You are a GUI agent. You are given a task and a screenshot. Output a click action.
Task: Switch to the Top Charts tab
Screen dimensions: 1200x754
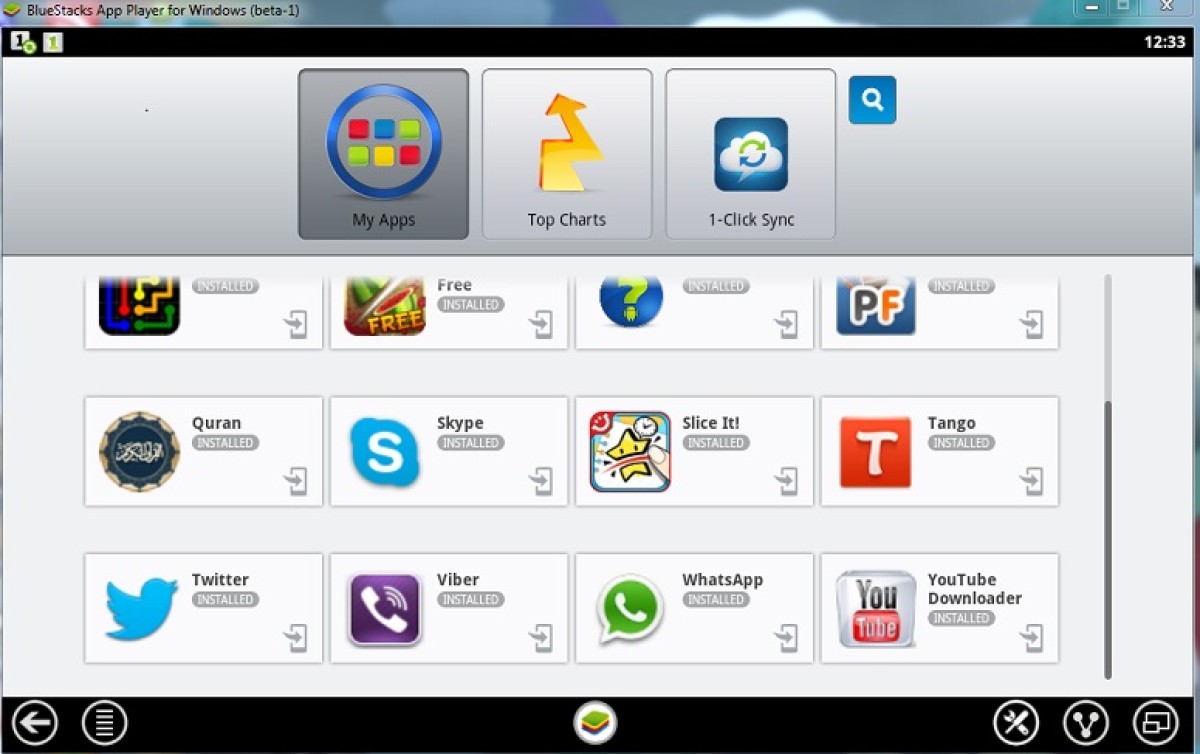click(567, 154)
